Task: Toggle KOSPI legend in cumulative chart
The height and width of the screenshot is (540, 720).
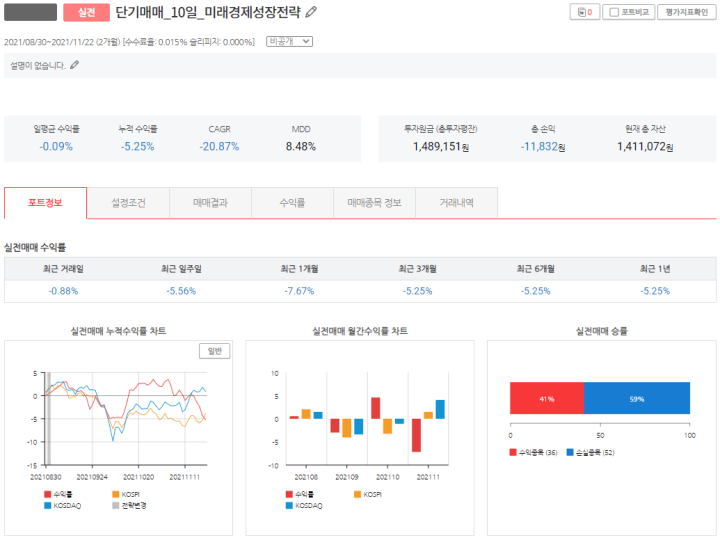Action: tap(126, 494)
